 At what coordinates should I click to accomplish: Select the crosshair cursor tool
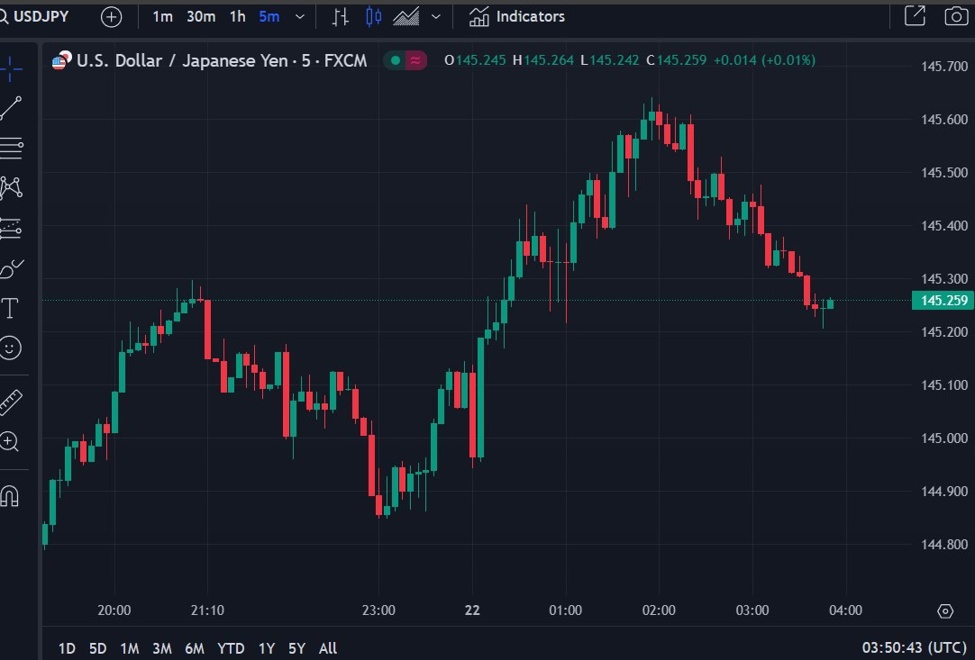pyautogui.click(x=11, y=69)
